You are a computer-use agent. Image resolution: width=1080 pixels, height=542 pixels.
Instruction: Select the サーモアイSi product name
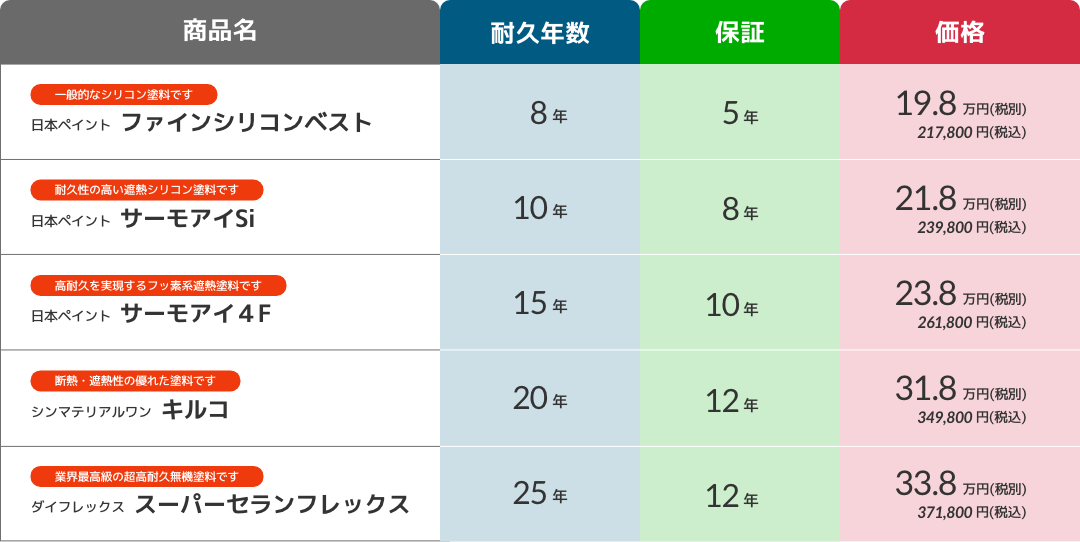click(x=188, y=218)
